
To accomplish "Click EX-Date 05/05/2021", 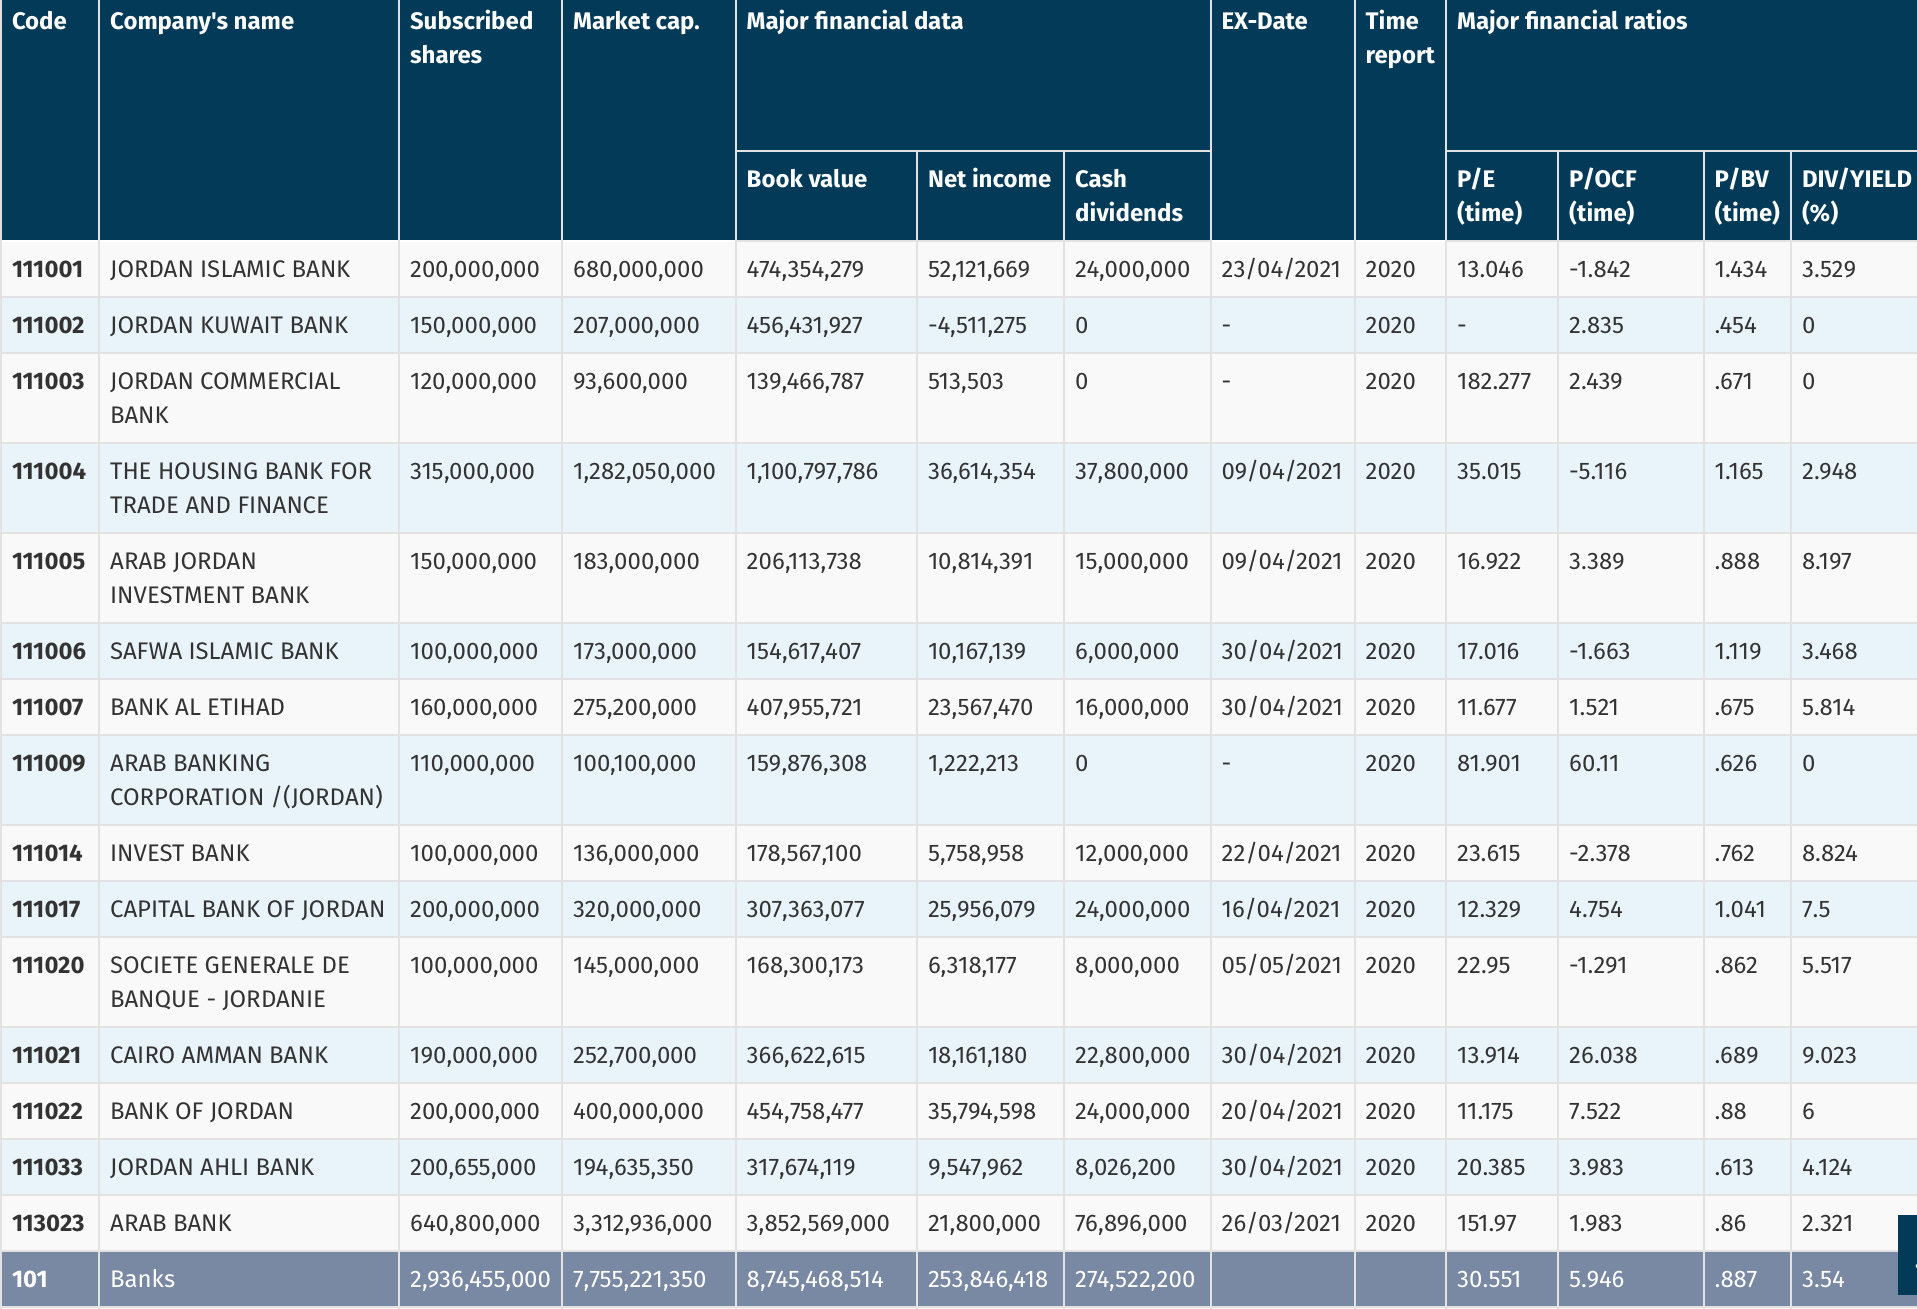I will coord(1281,965).
